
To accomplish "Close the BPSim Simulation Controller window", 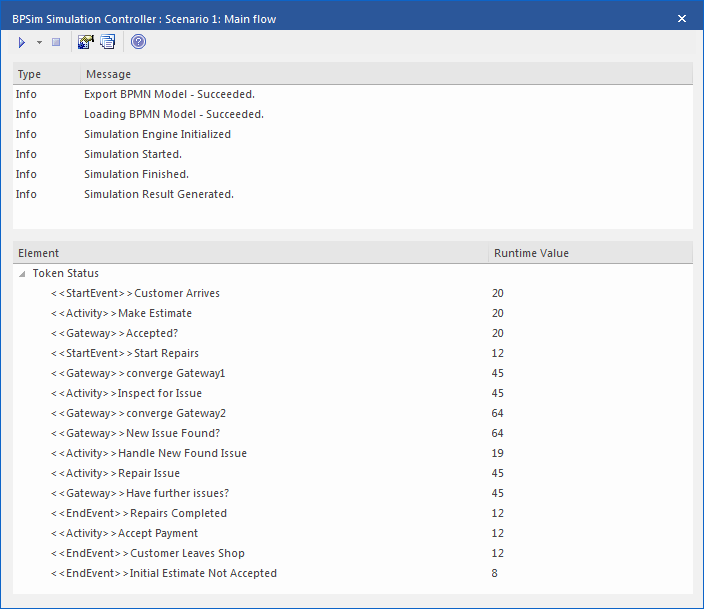I will pos(682,18).
